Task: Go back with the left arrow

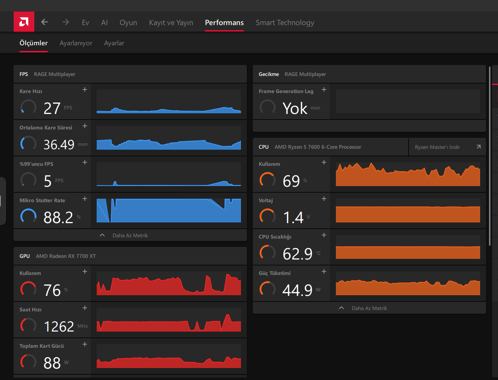Action: (x=45, y=22)
